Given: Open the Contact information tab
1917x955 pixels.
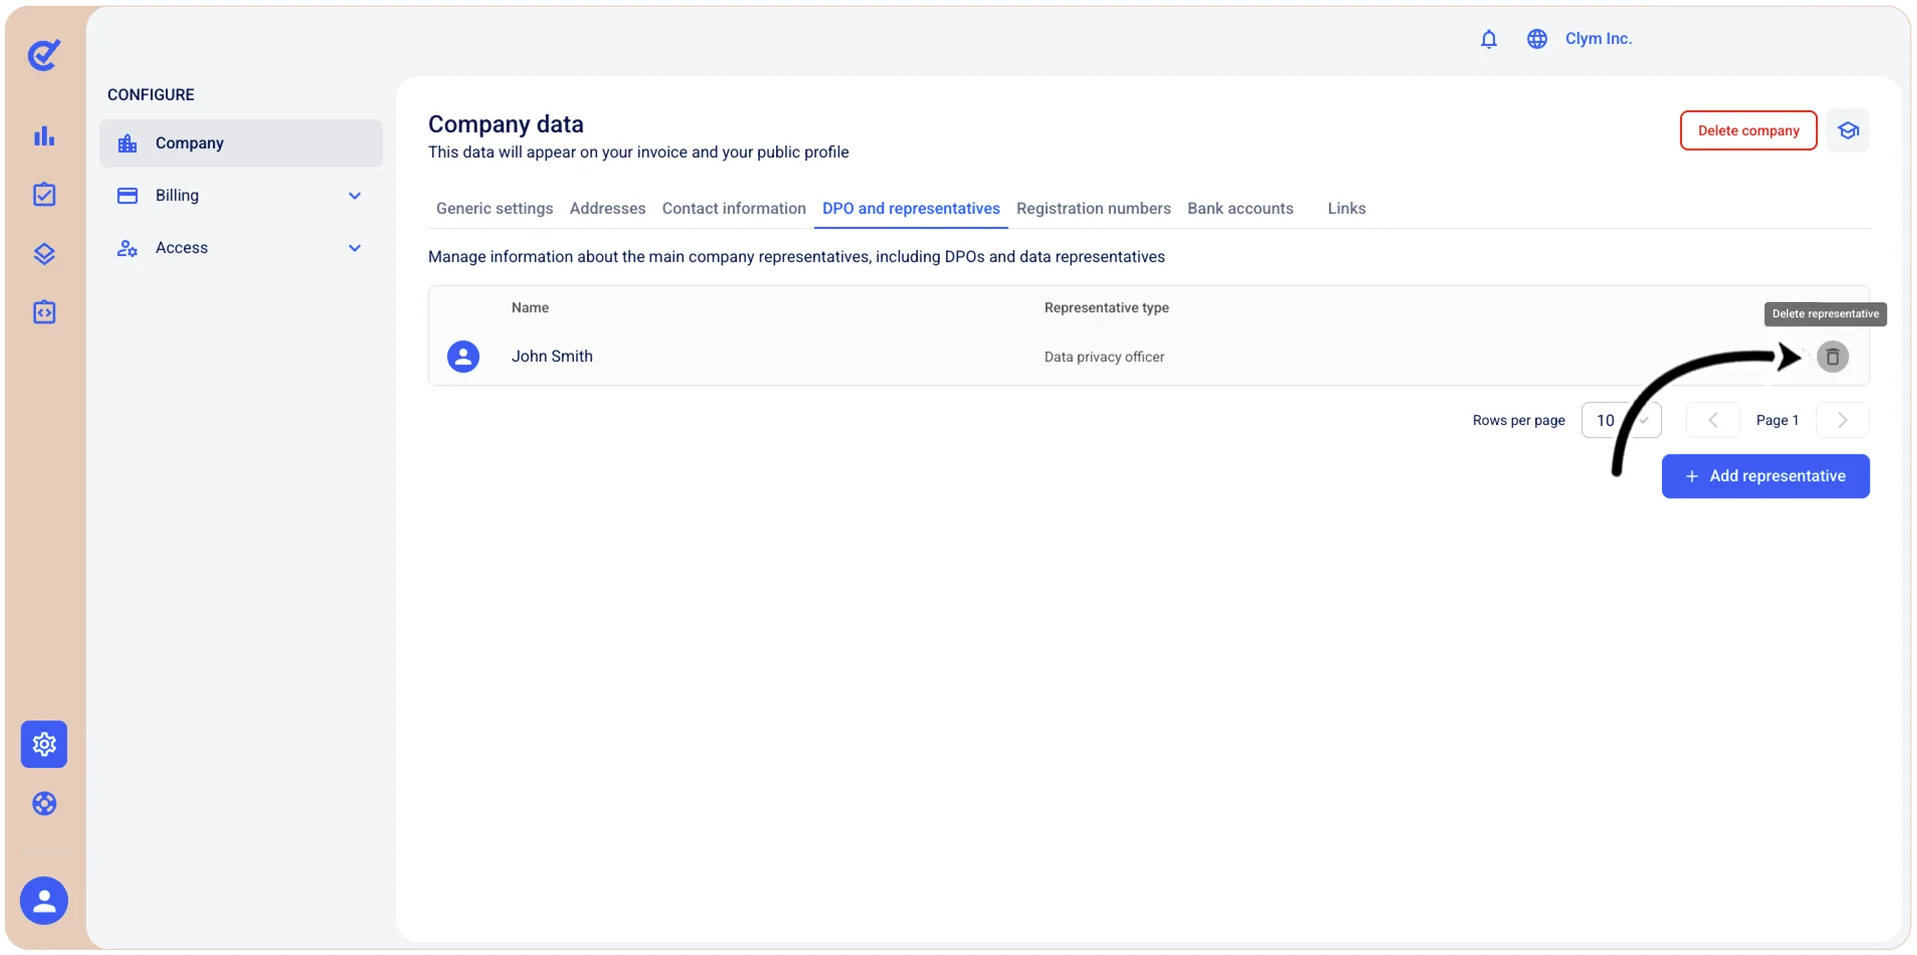Looking at the screenshot, I should pos(733,209).
